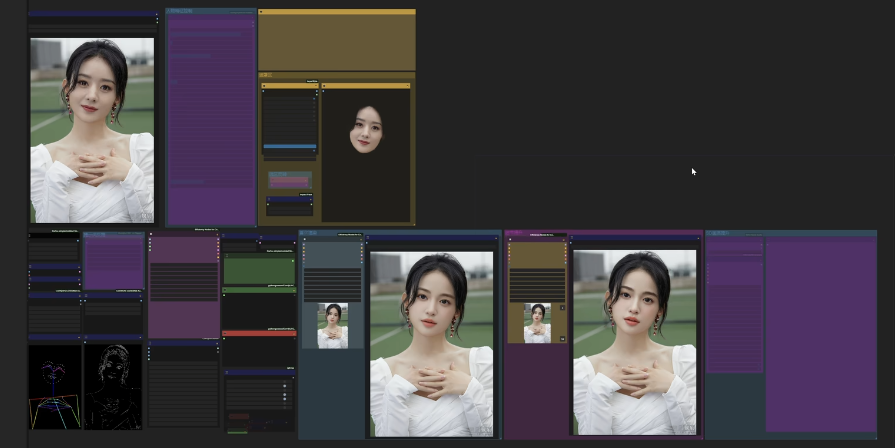This screenshot has width=895, height=448.
Task: Select the large purple note panel at top
Action: click(211, 110)
